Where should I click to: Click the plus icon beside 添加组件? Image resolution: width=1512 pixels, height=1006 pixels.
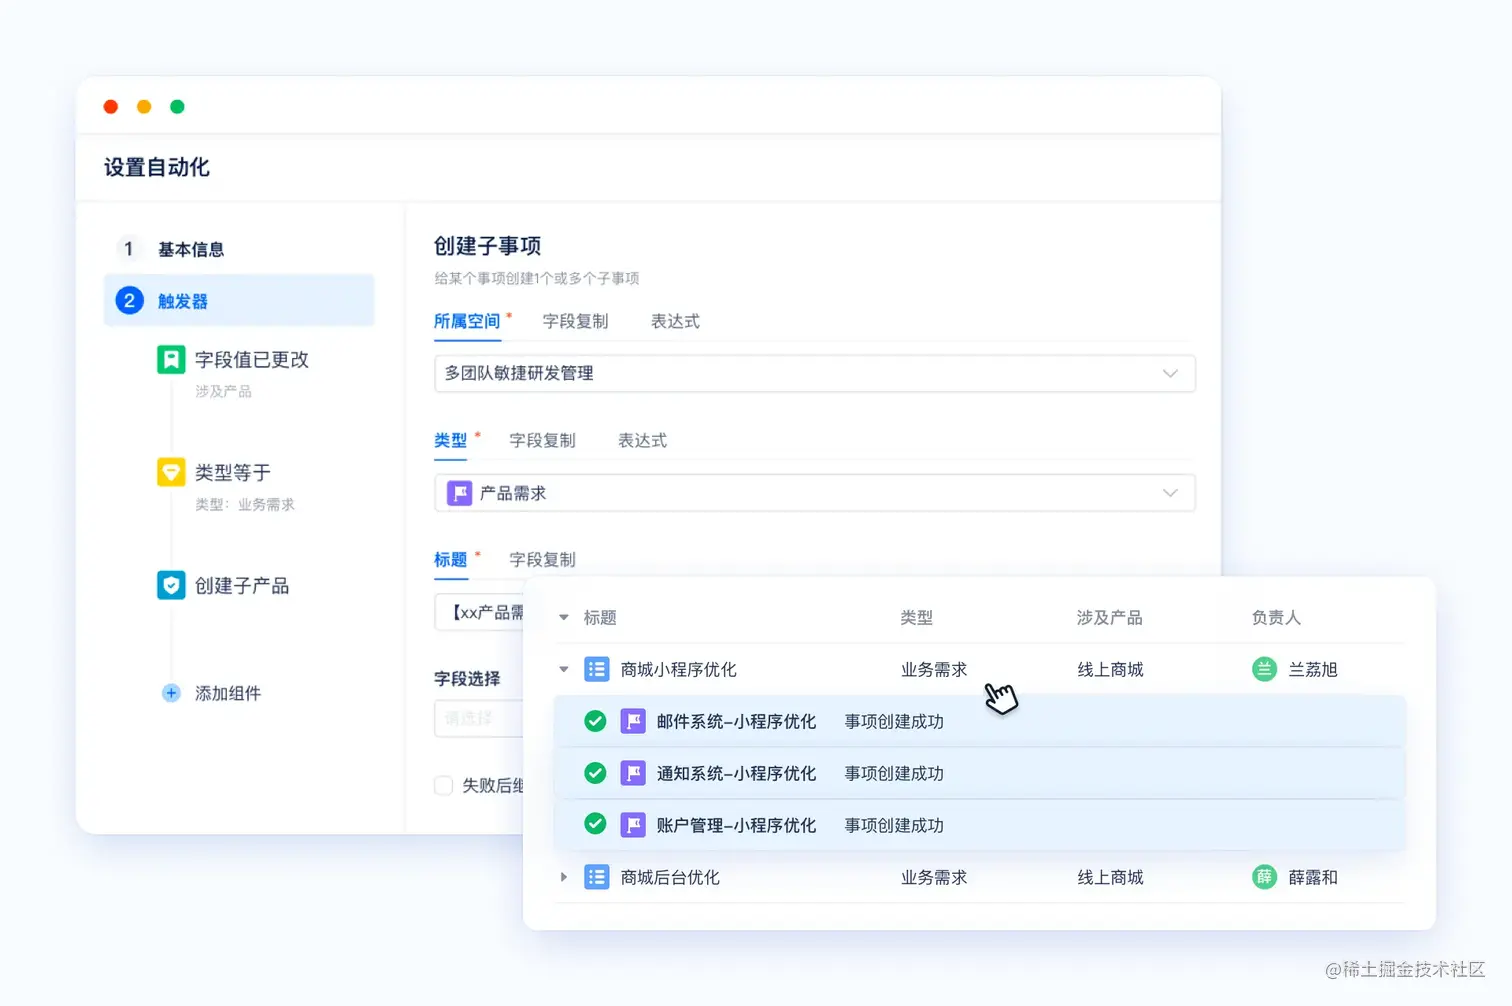point(171,693)
